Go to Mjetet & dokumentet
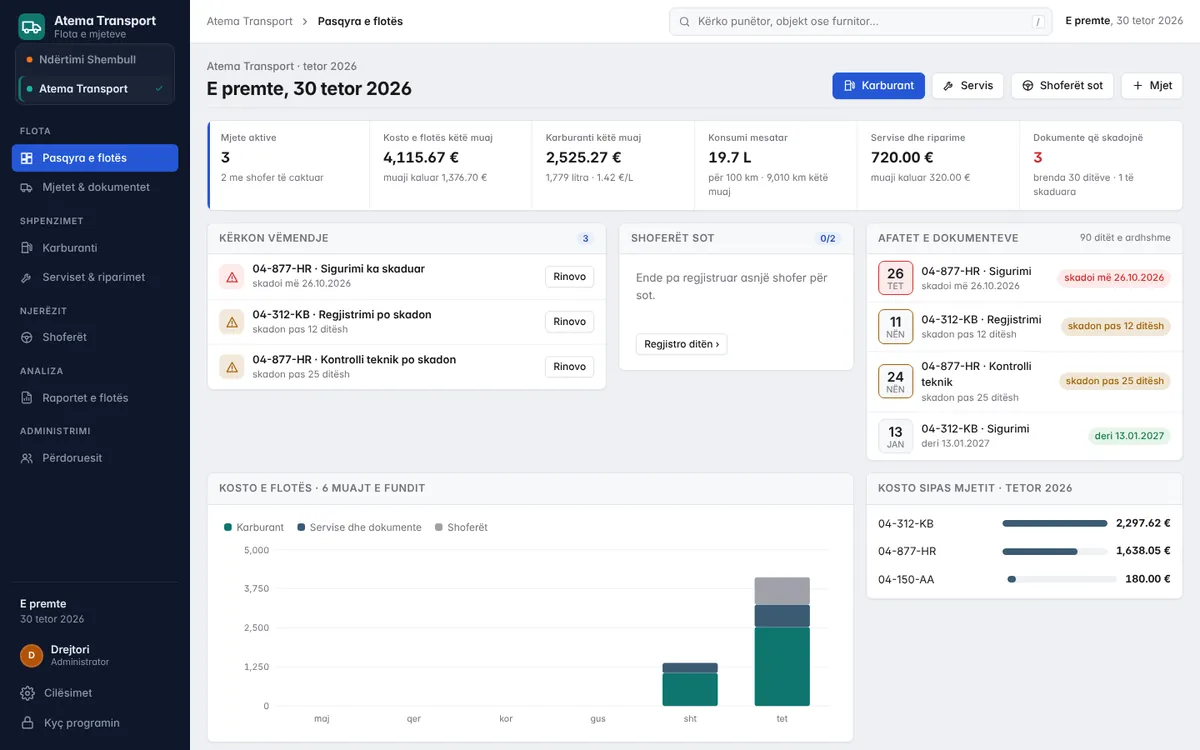Image resolution: width=1200 pixels, height=750 pixels. click(95, 187)
